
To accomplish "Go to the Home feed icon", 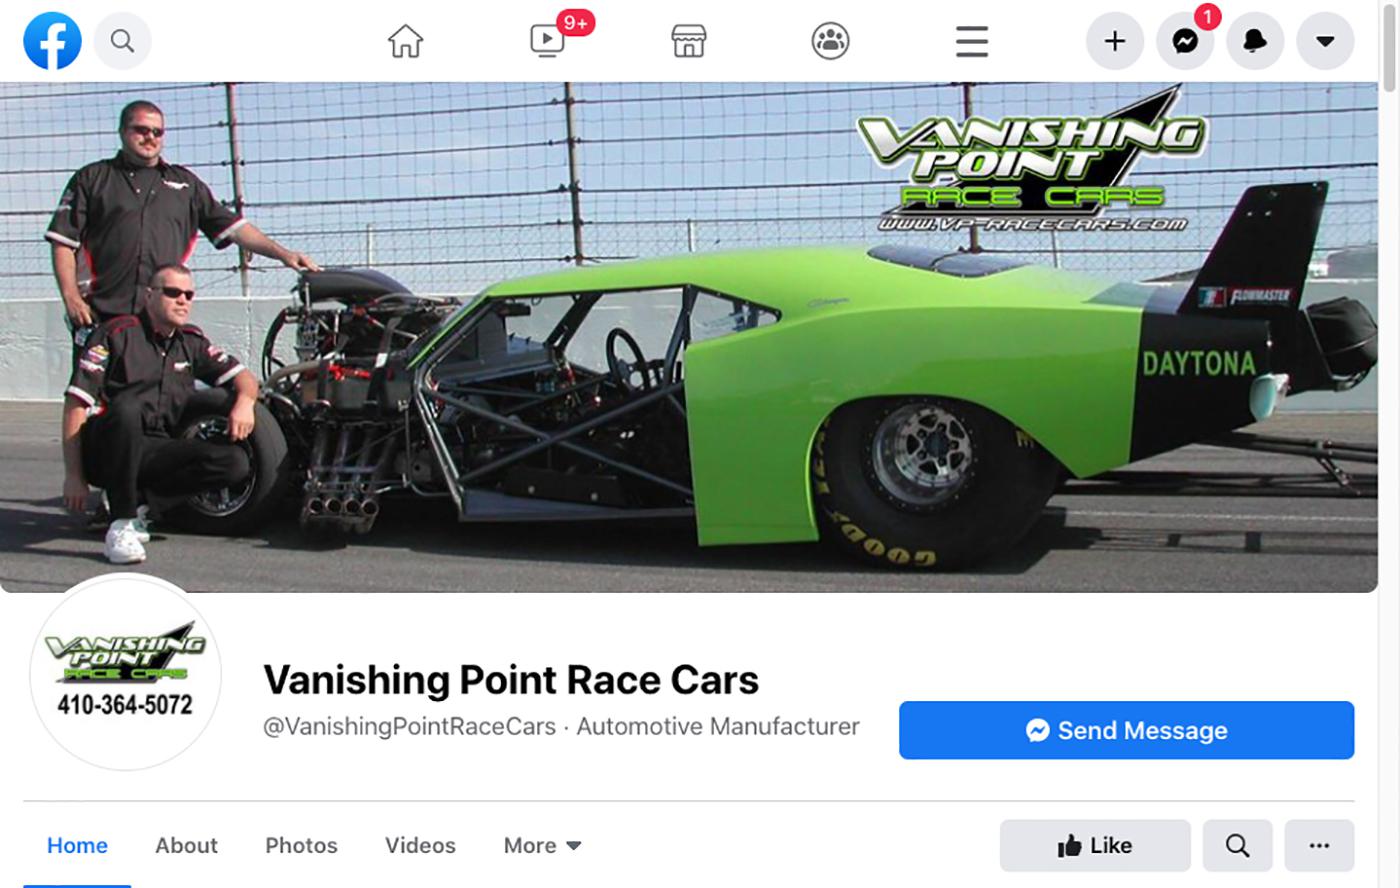I will tap(405, 41).
